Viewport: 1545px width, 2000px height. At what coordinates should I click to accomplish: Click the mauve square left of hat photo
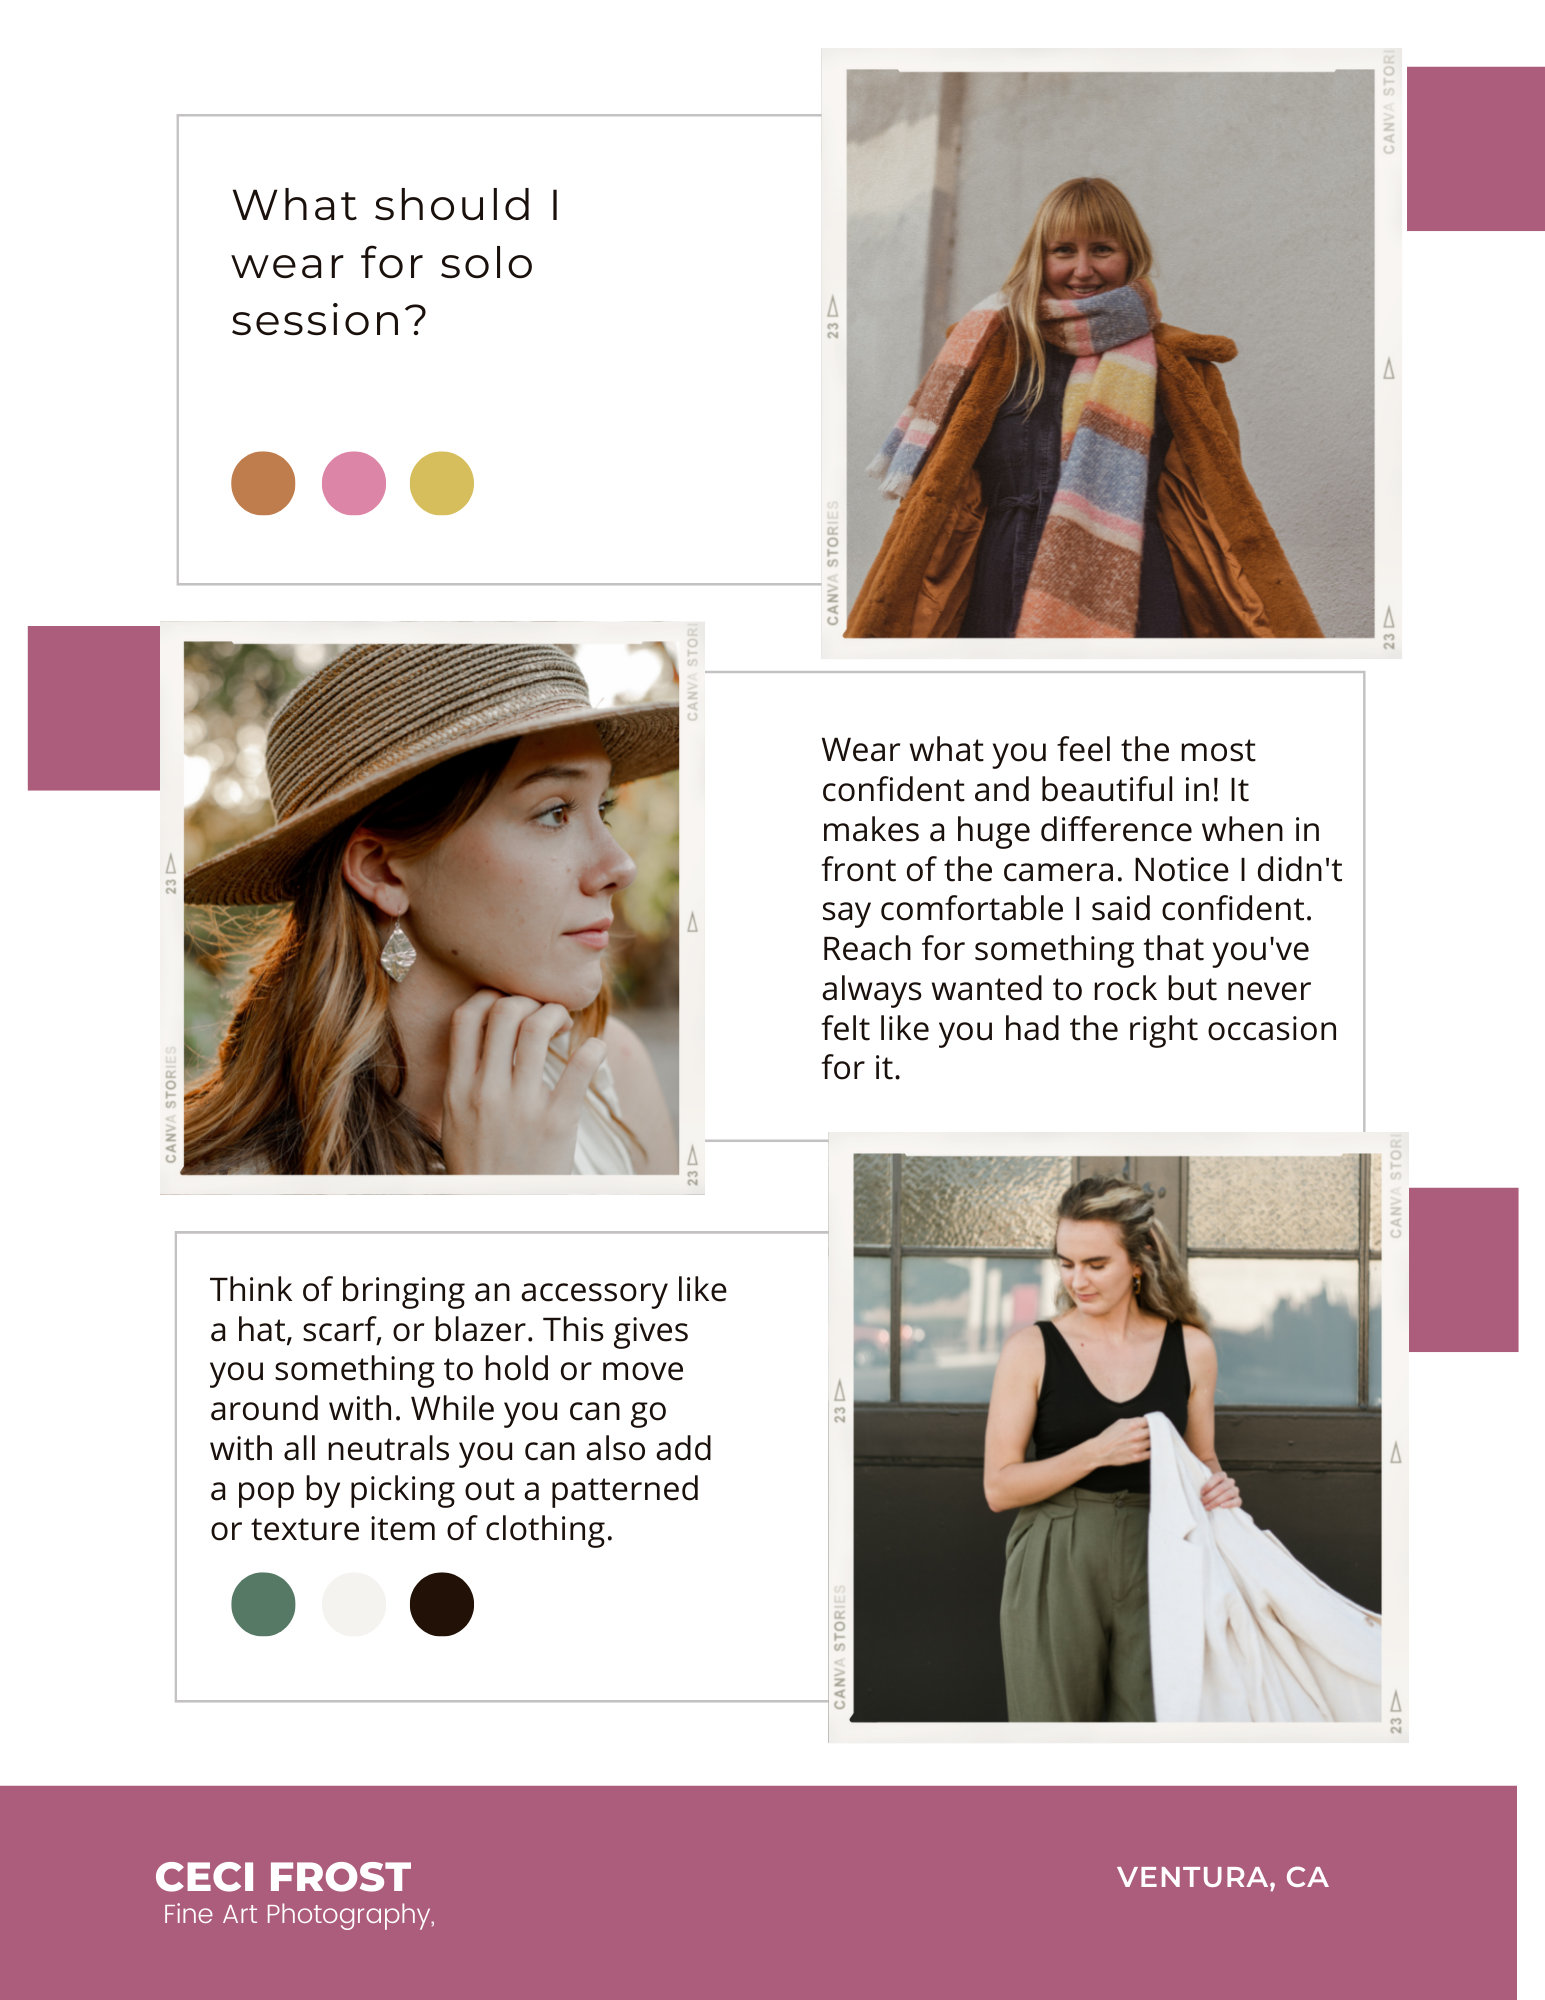[x=94, y=708]
